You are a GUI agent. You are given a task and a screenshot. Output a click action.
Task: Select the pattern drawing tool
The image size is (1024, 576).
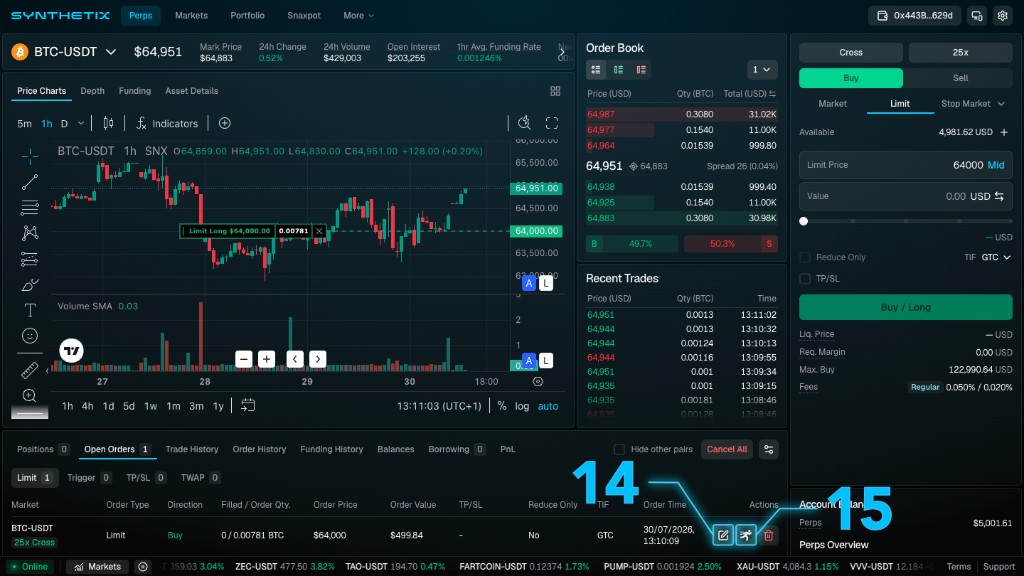[29, 233]
